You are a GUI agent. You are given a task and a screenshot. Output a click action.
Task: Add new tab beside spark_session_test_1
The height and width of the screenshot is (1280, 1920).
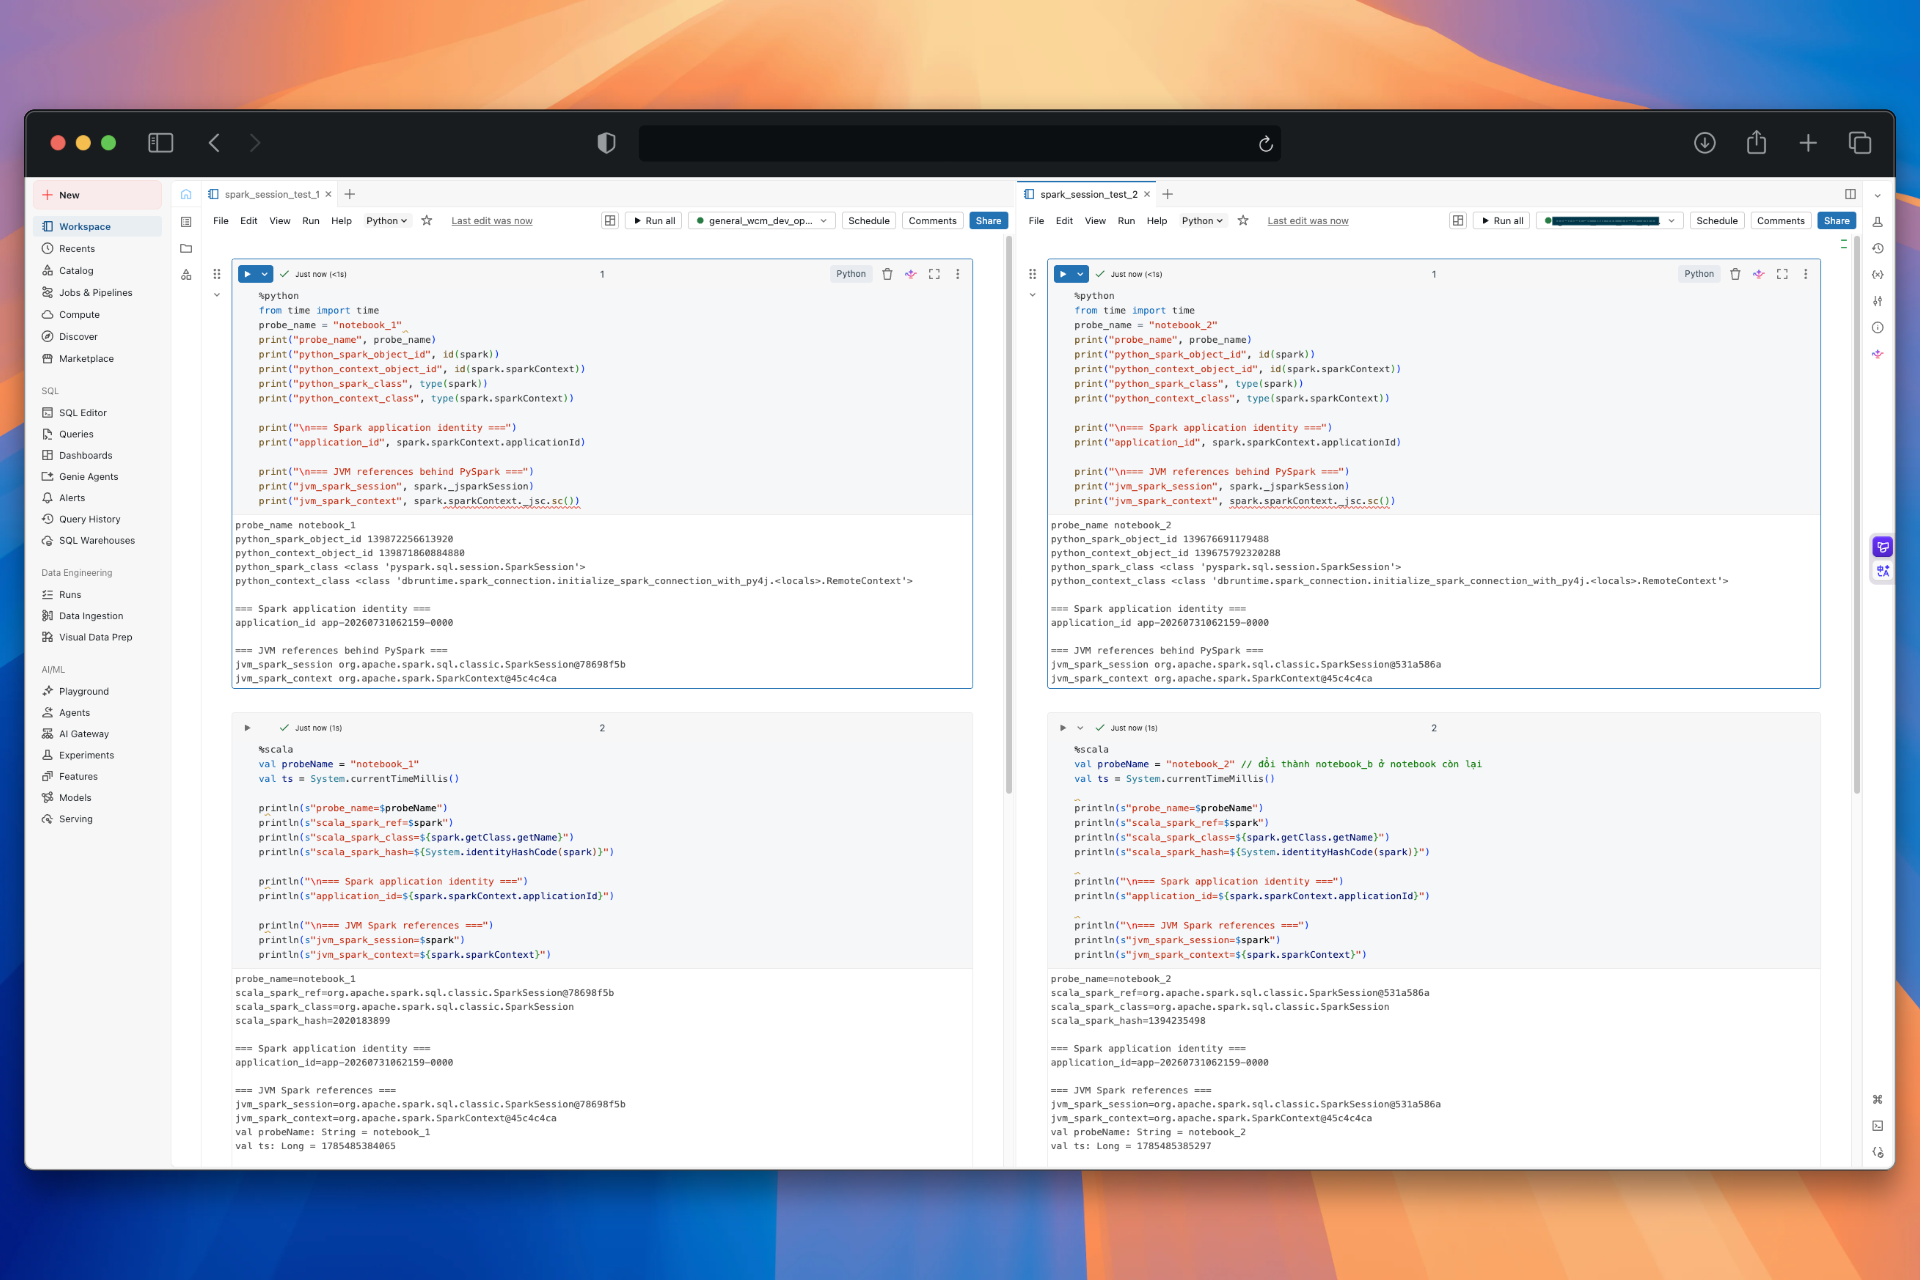[x=350, y=195]
